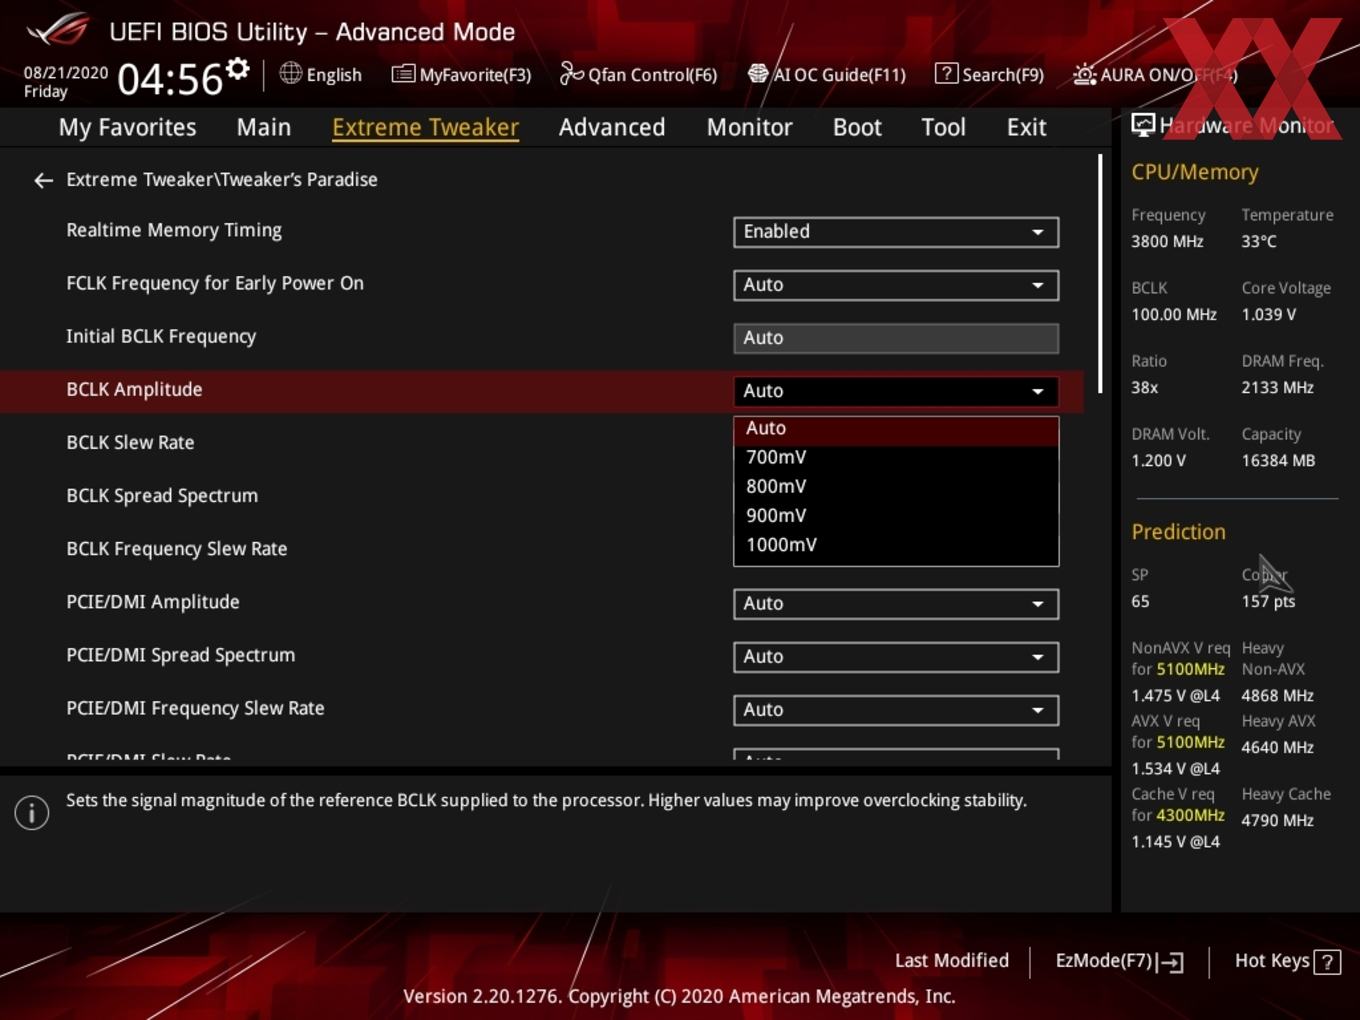Click CPU/Memory heading
This screenshot has height=1020, width=1360.
[1195, 172]
